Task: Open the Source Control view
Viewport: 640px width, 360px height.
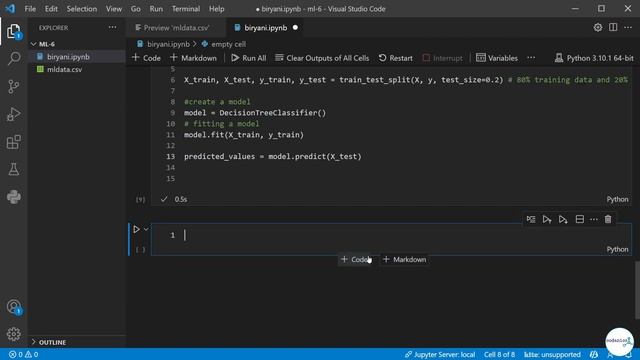Action: 13,86
